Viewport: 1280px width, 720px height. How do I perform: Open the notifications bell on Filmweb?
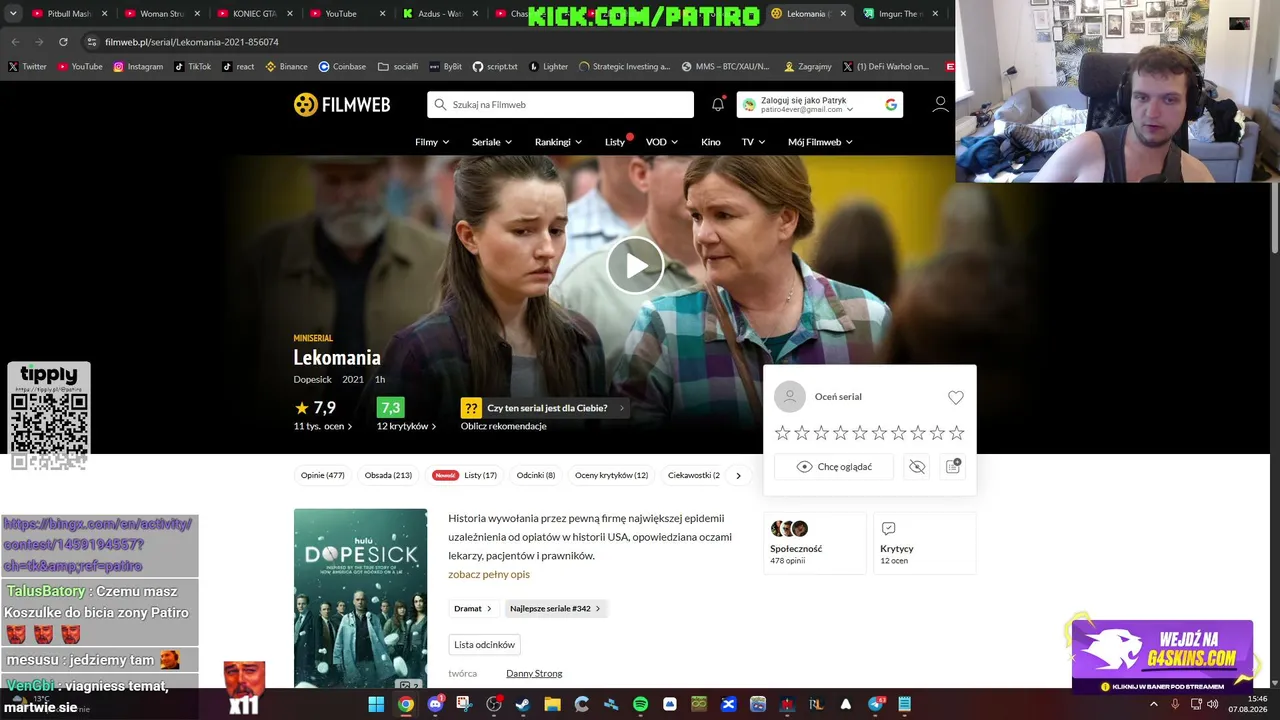[718, 104]
